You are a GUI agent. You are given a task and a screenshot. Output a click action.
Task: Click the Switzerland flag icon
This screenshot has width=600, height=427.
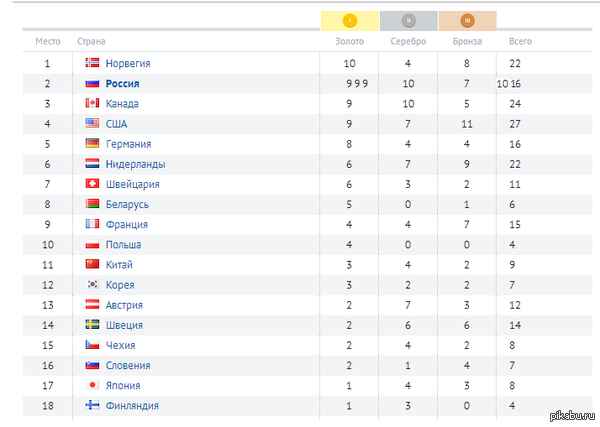[92, 184]
